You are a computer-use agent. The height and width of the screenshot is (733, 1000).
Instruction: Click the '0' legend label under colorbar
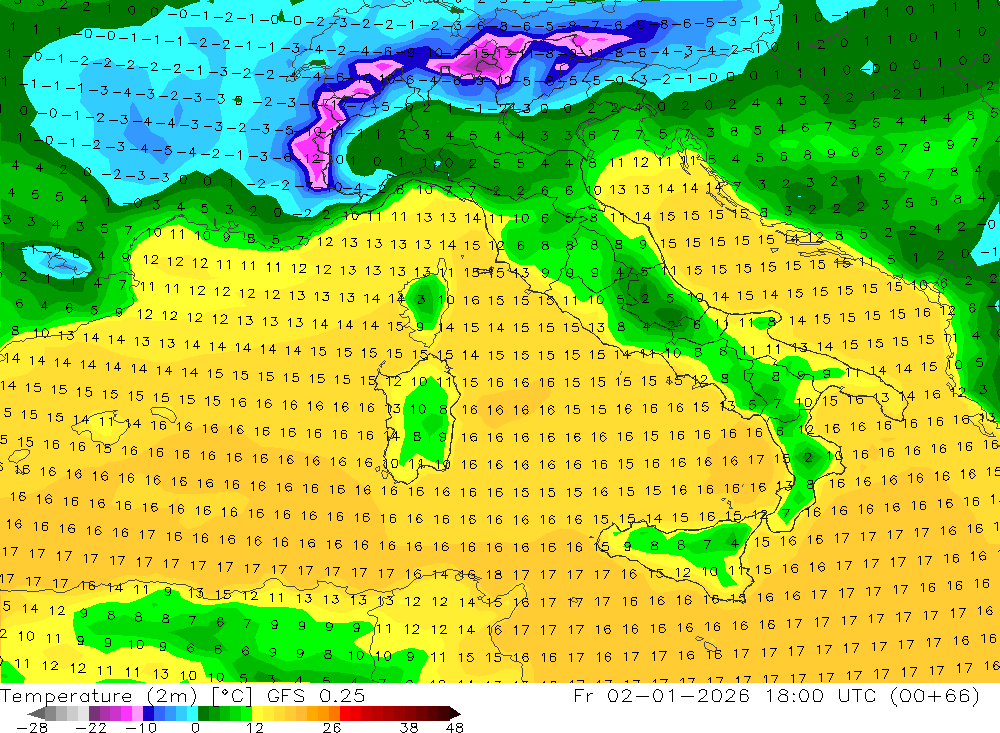(196, 727)
